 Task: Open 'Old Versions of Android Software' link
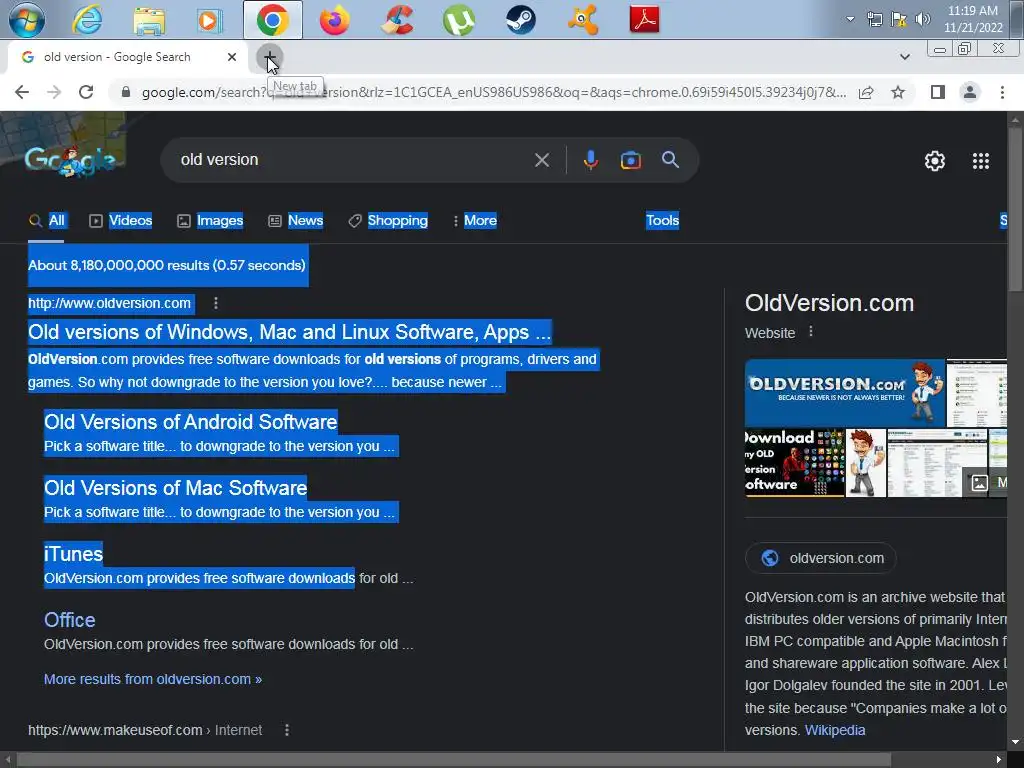coord(190,422)
